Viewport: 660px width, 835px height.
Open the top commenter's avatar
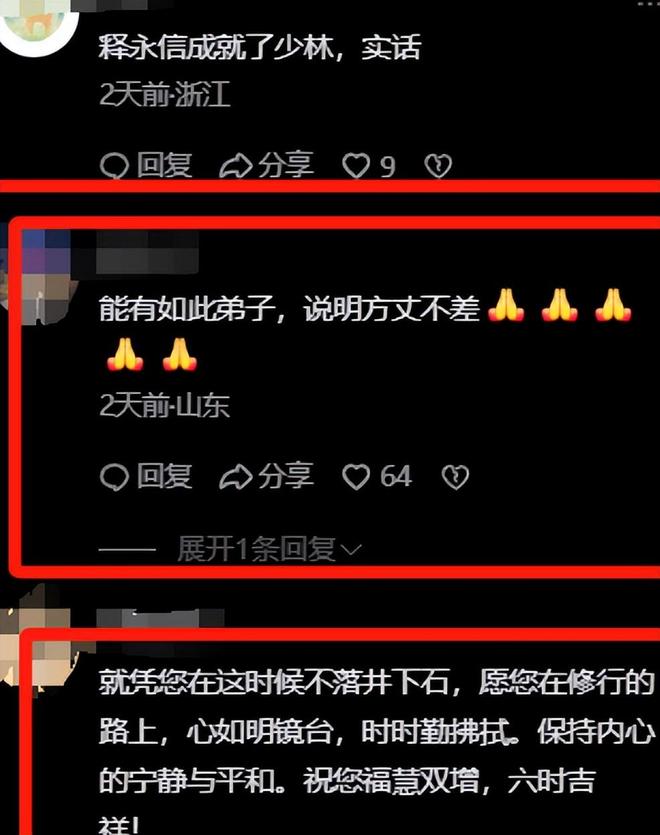38,24
